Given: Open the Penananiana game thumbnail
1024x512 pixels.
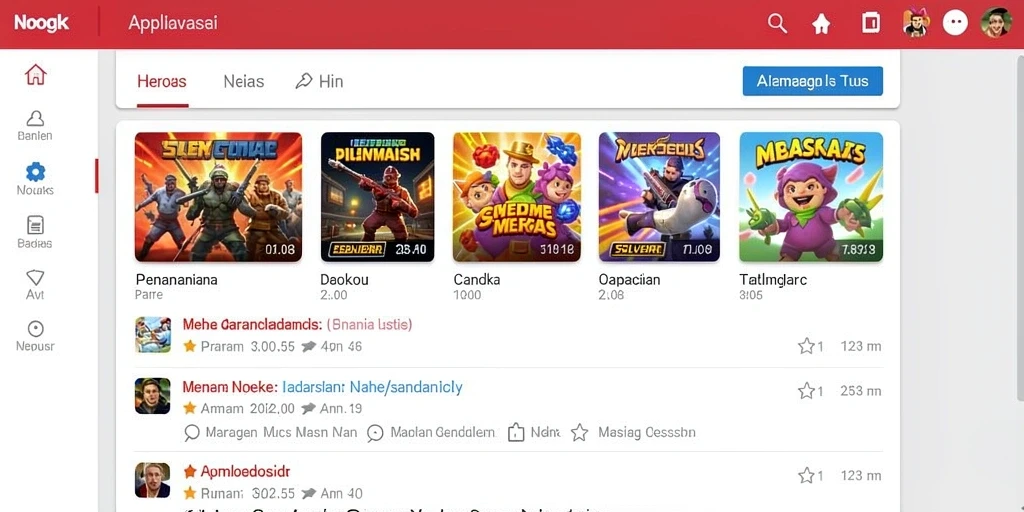Looking at the screenshot, I should point(218,197).
